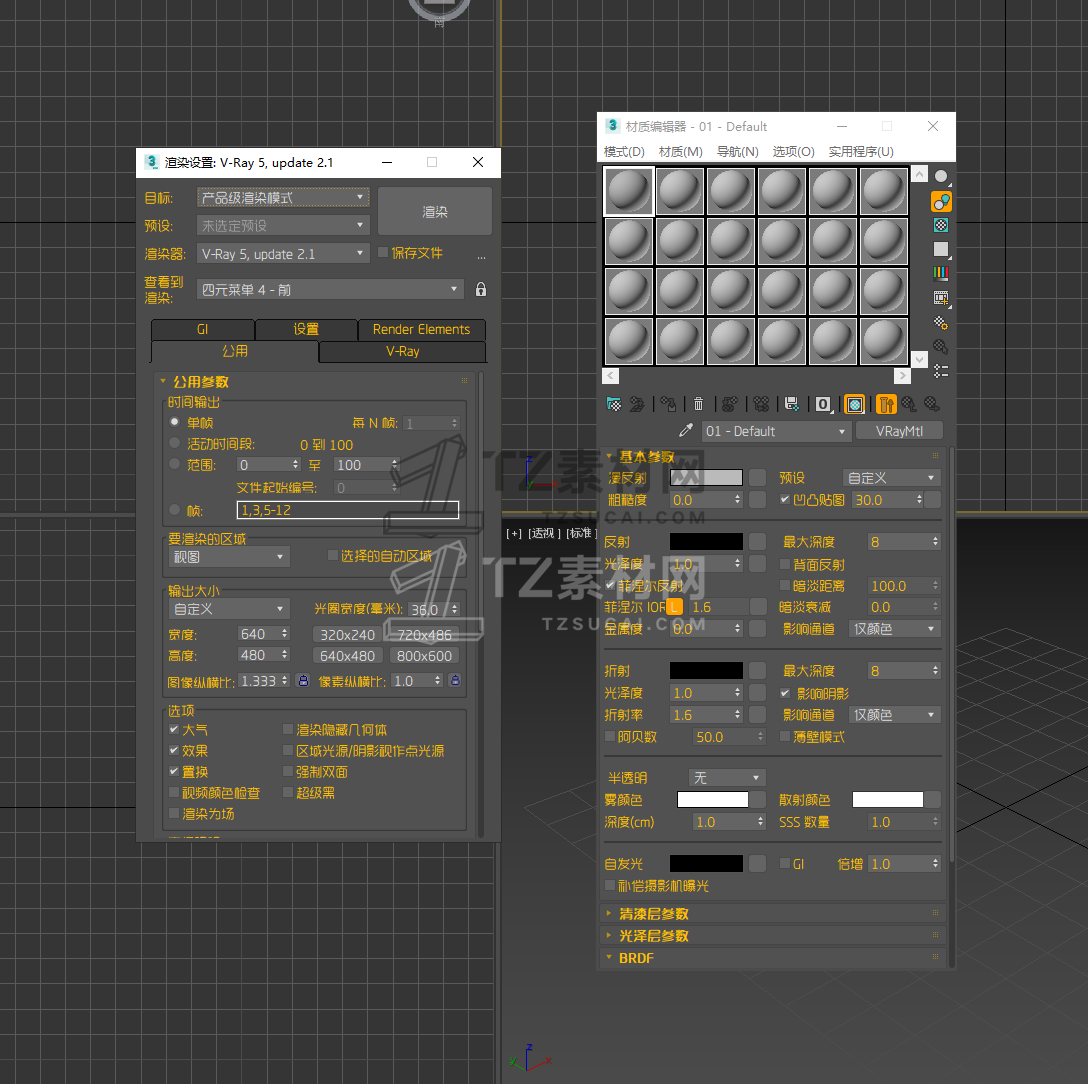Switch to the 设置 tab
Screen dimensions: 1088x1084
point(306,330)
